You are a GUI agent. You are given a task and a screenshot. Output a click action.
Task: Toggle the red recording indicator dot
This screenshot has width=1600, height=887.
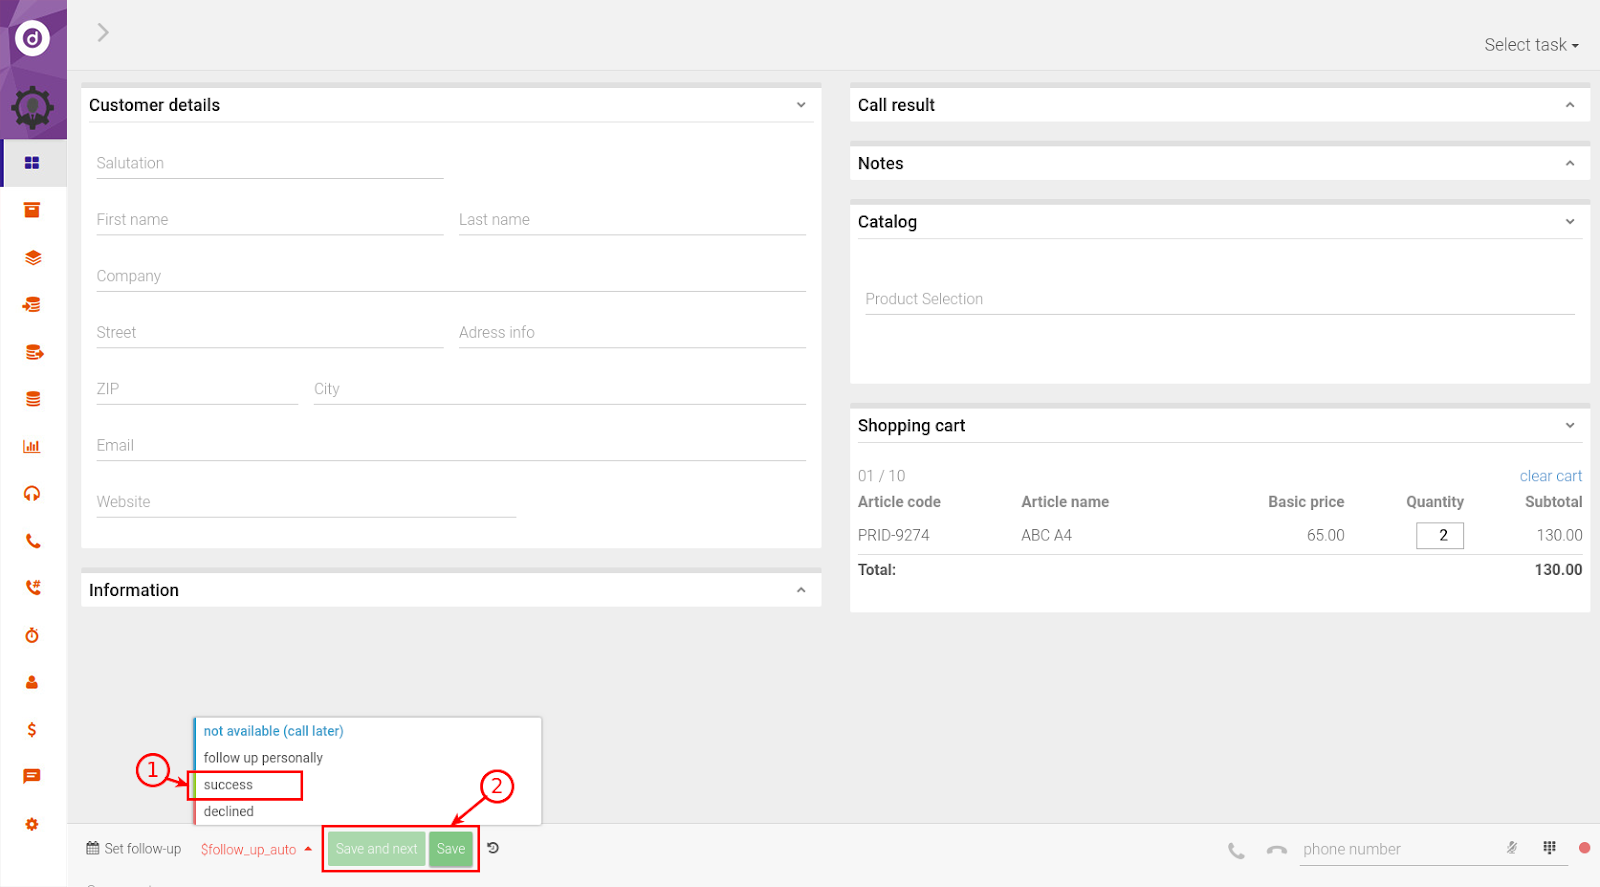click(x=1584, y=848)
